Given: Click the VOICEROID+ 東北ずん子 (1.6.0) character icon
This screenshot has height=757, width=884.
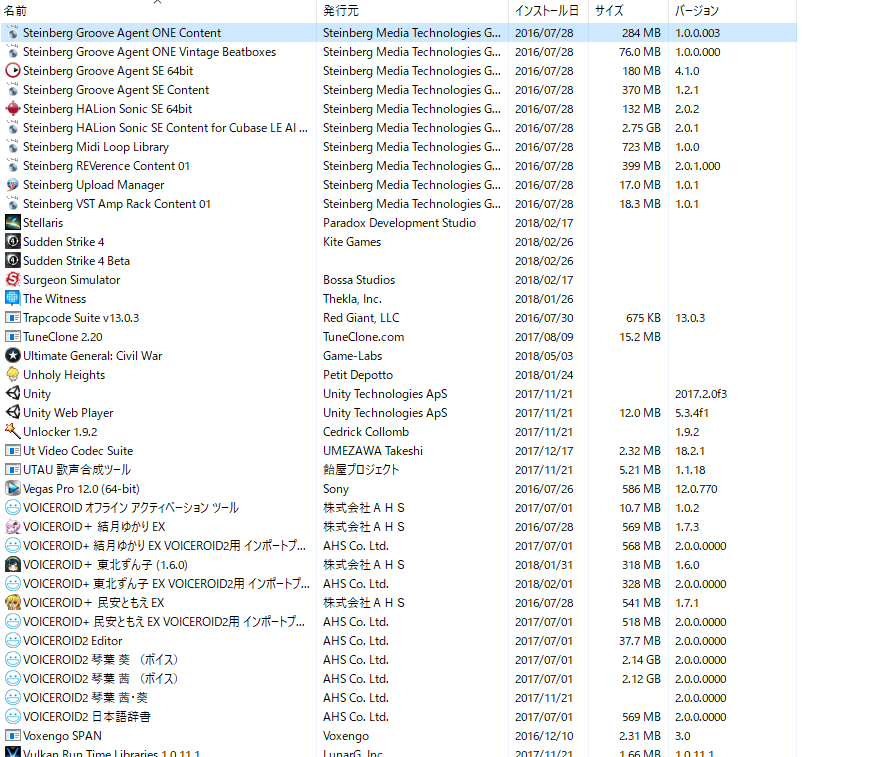Looking at the screenshot, I should pos(12,565).
